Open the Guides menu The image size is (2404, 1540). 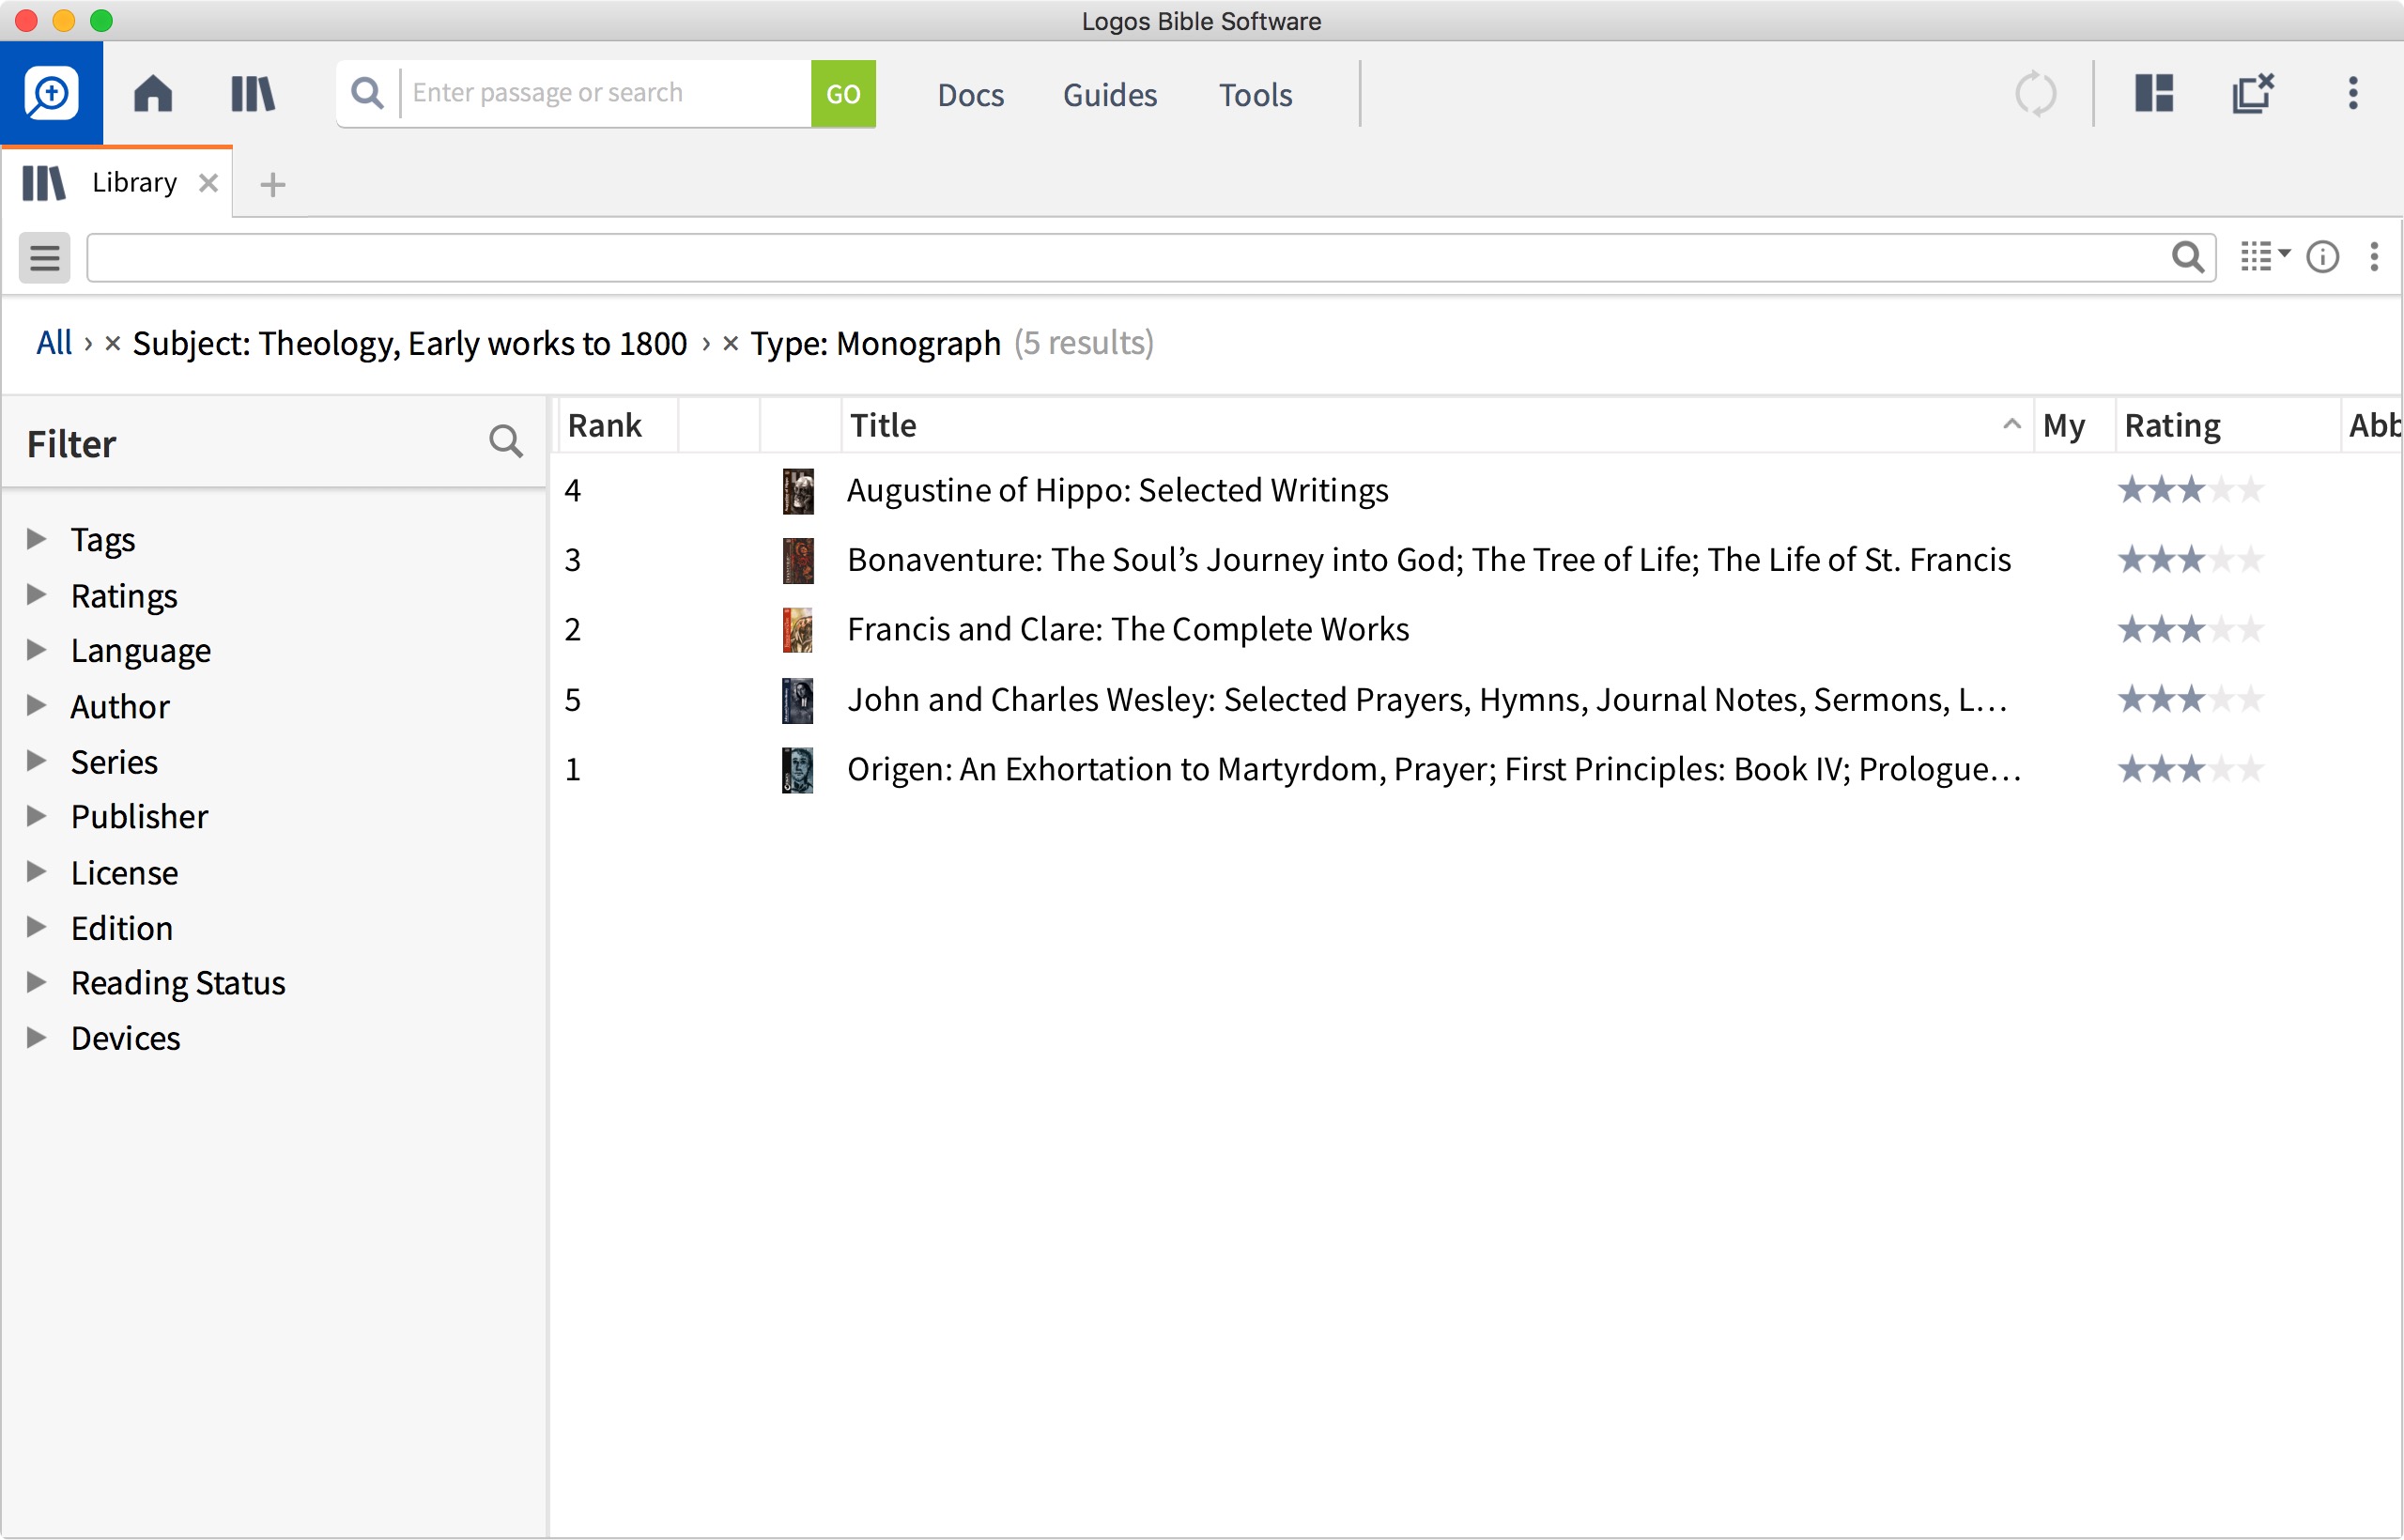tap(1110, 95)
